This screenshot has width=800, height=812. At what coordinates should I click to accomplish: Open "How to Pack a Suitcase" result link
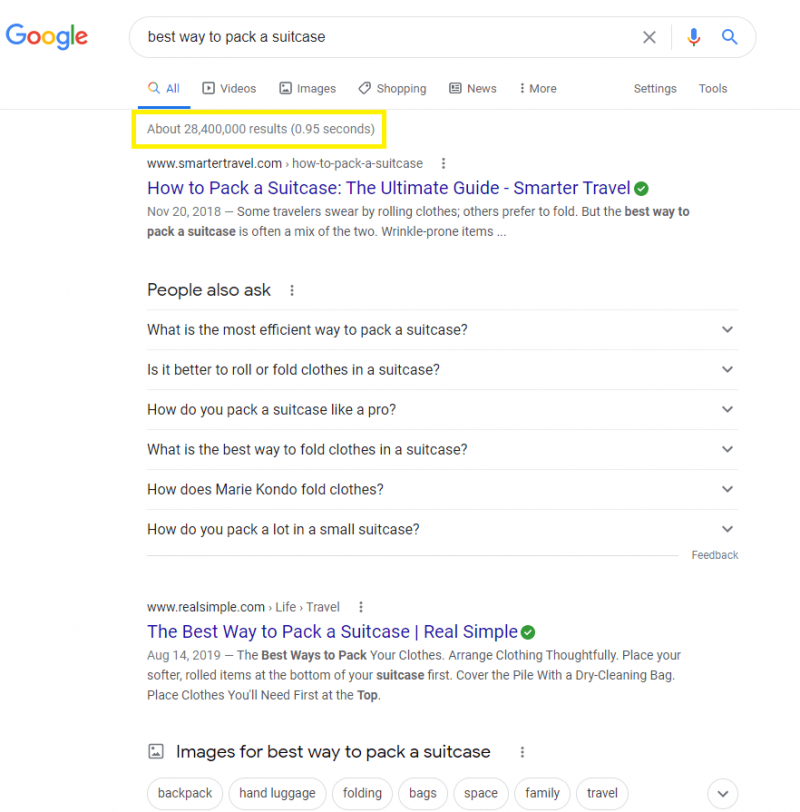pos(388,188)
